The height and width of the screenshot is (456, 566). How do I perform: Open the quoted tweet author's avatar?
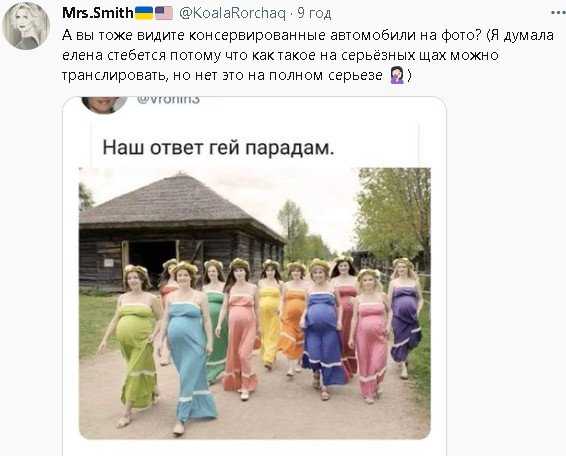pyautogui.click(x=104, y=104)
